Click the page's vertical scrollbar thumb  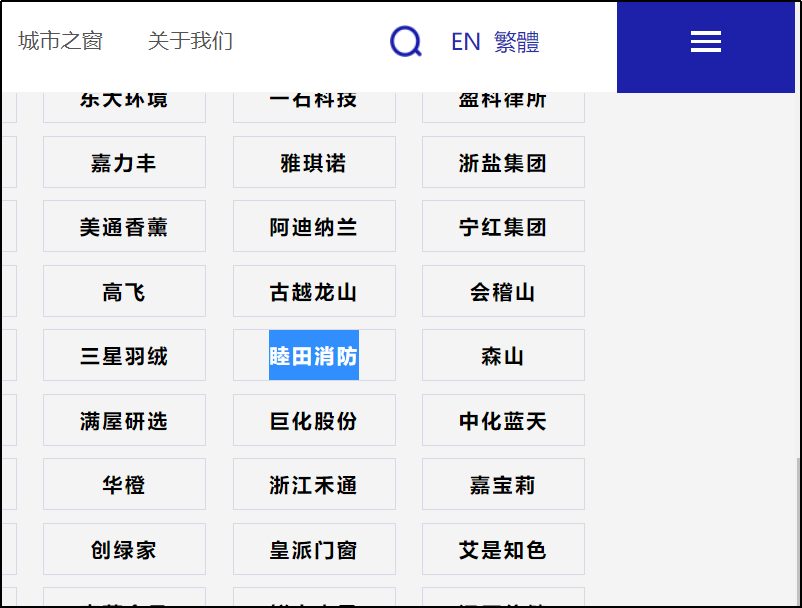798,532
